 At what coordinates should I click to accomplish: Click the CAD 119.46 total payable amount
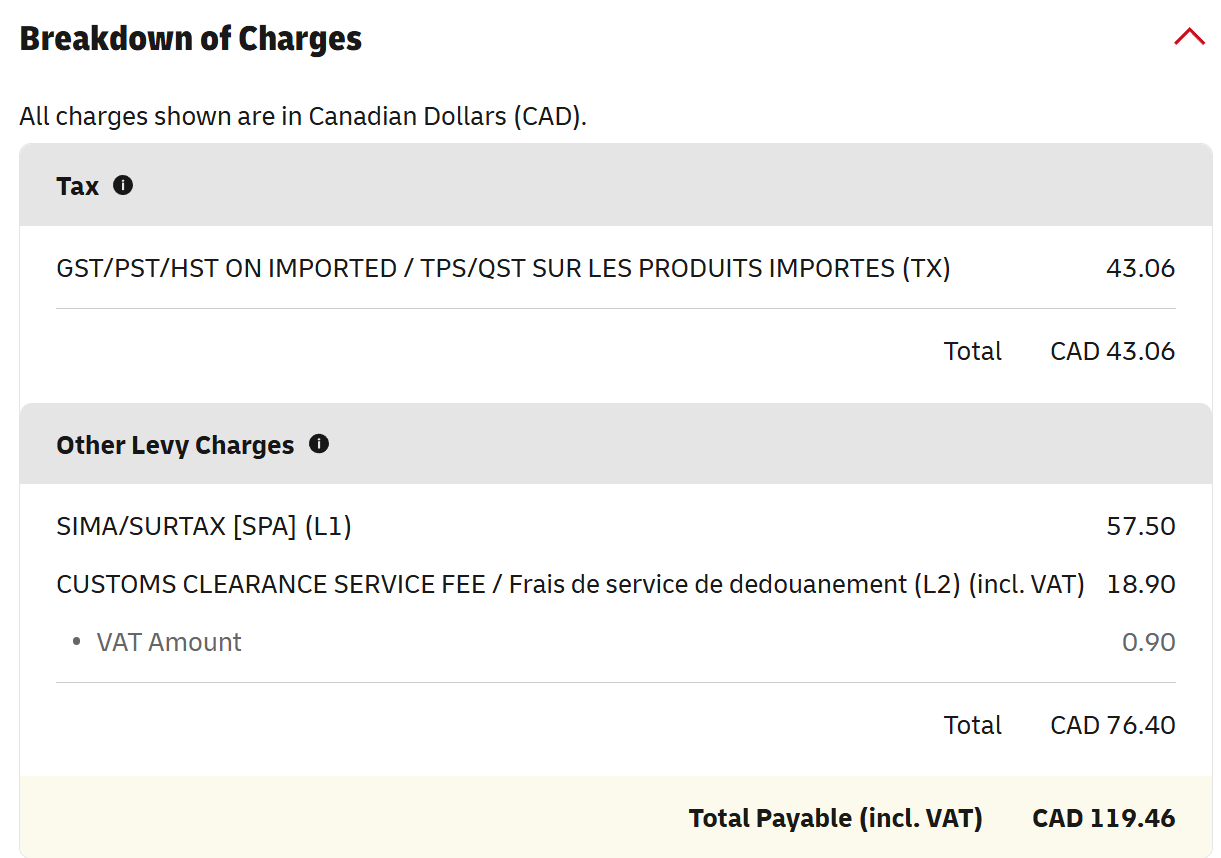click(x=1104, y=818)
